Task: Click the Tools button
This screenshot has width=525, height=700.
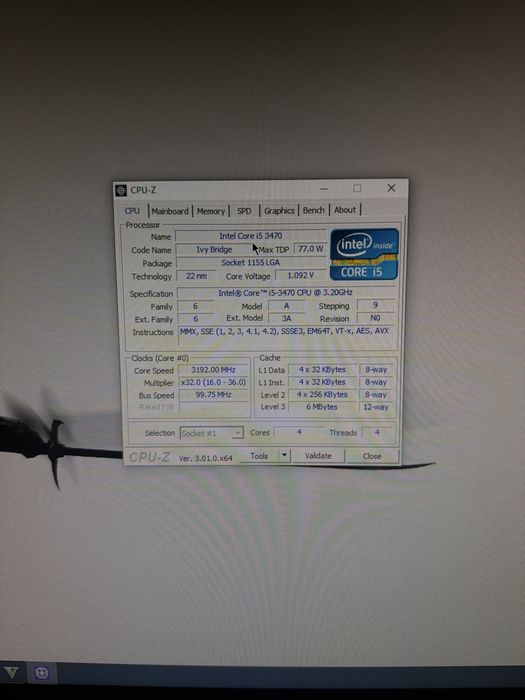Action: [259, 456]
